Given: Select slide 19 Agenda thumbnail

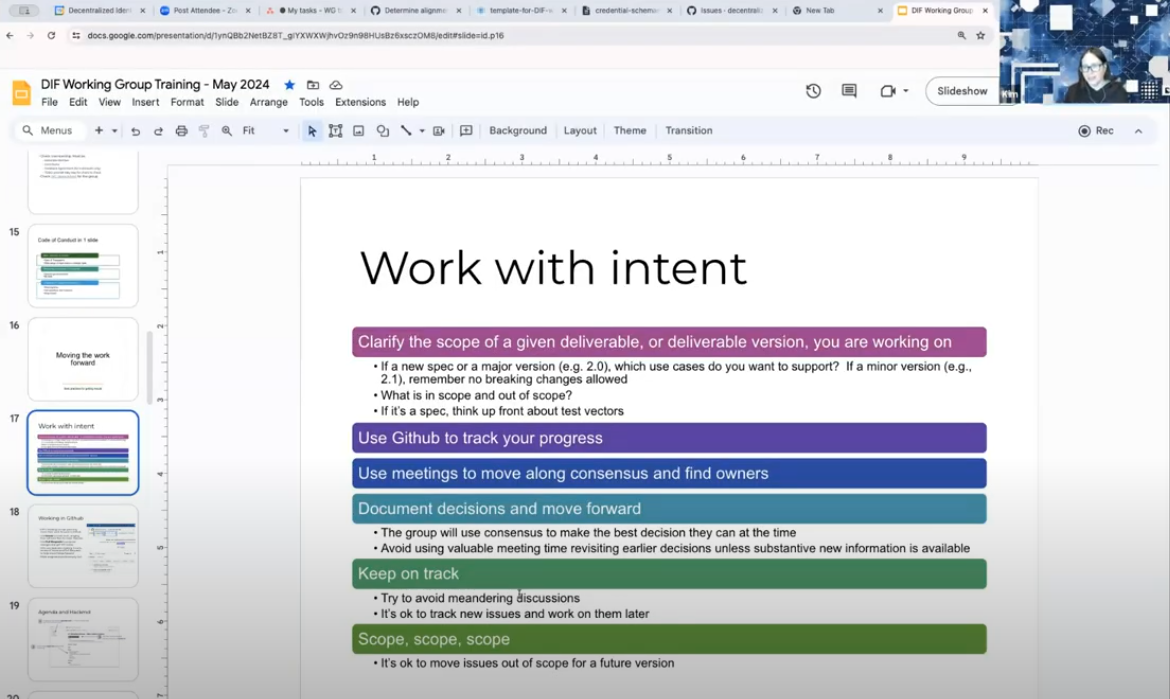Looking at the screenshot, I should 83,639.
